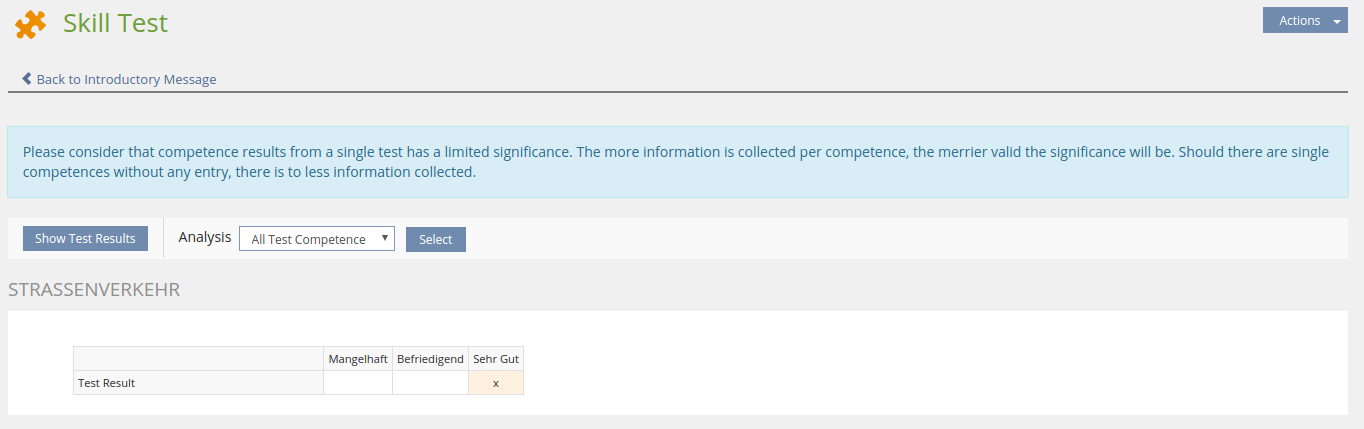Click the highlighted x cell under Sehr Gut
Image resolution: width=1364 pixels, height=429 pixels.
point(496,383)
